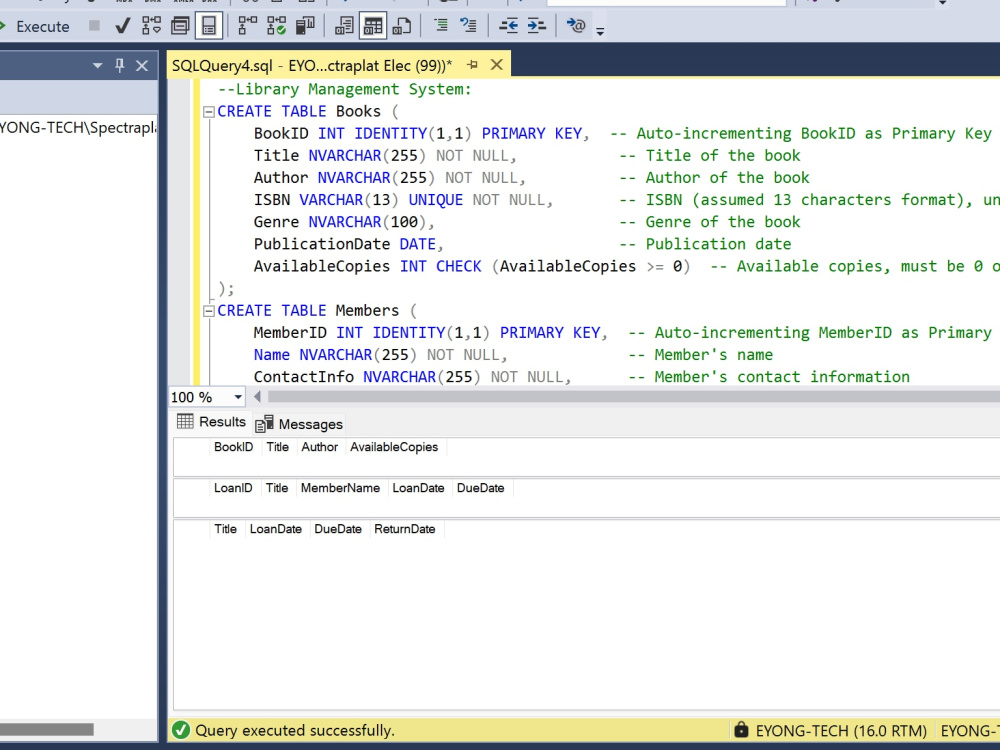Toggle auto-hide pin on Object Explorer panel
1000x750 pixels.
[119, 65]
